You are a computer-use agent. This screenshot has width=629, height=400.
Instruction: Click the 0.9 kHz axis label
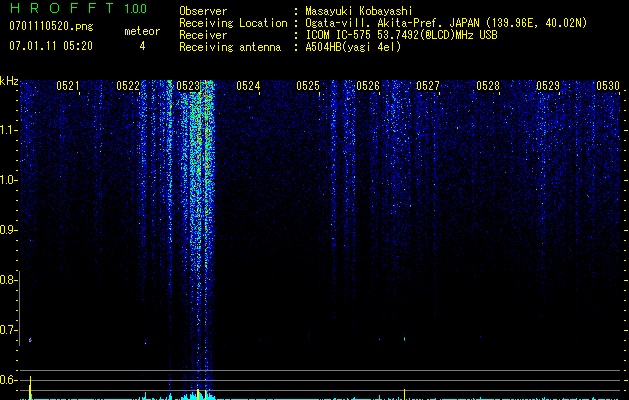tap(8, 230)
